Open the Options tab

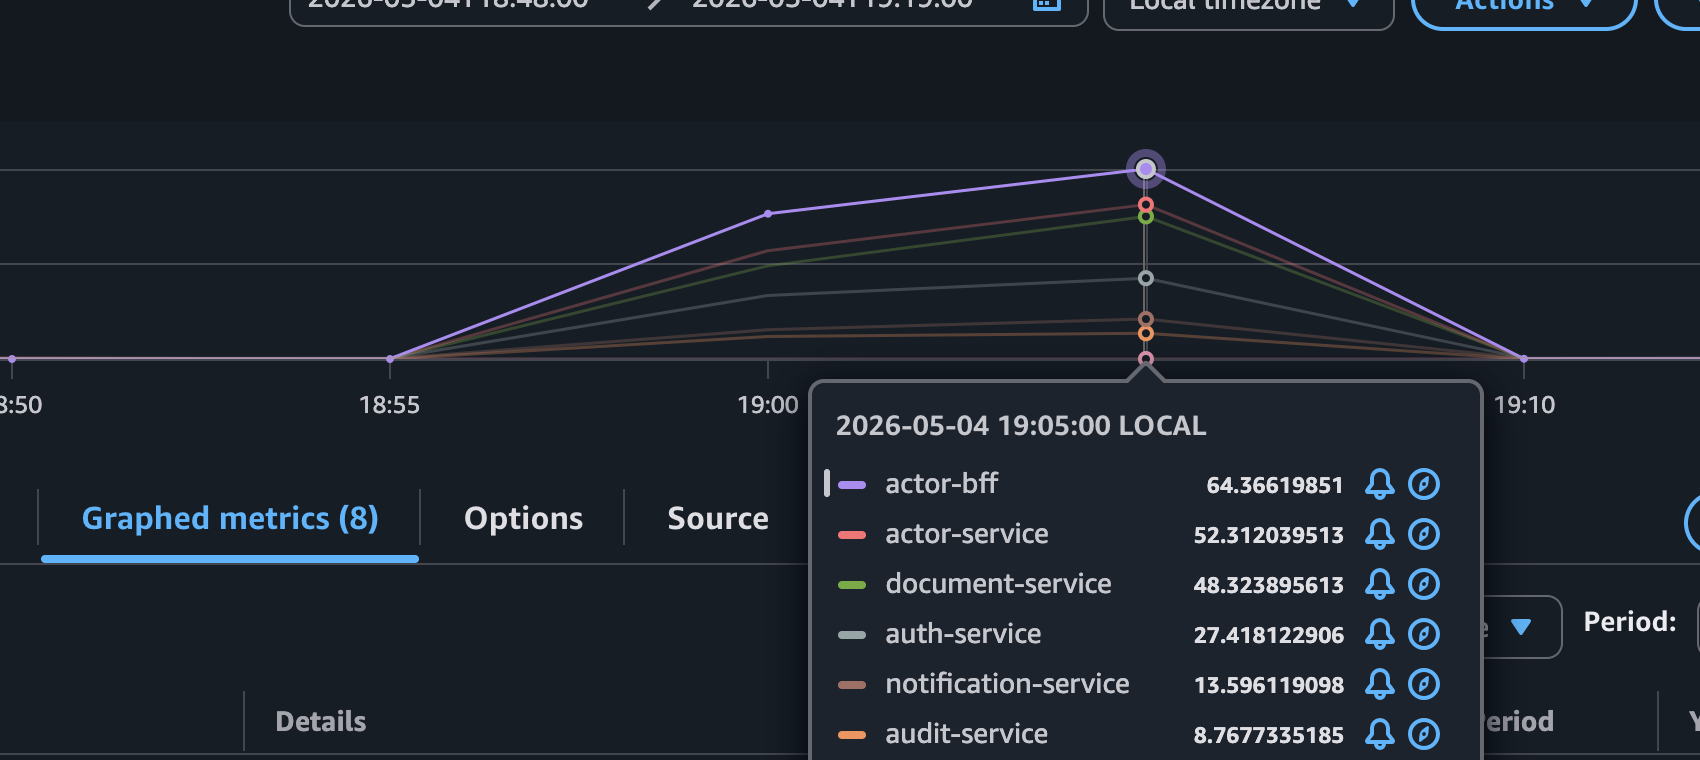[x=523, y=519]
